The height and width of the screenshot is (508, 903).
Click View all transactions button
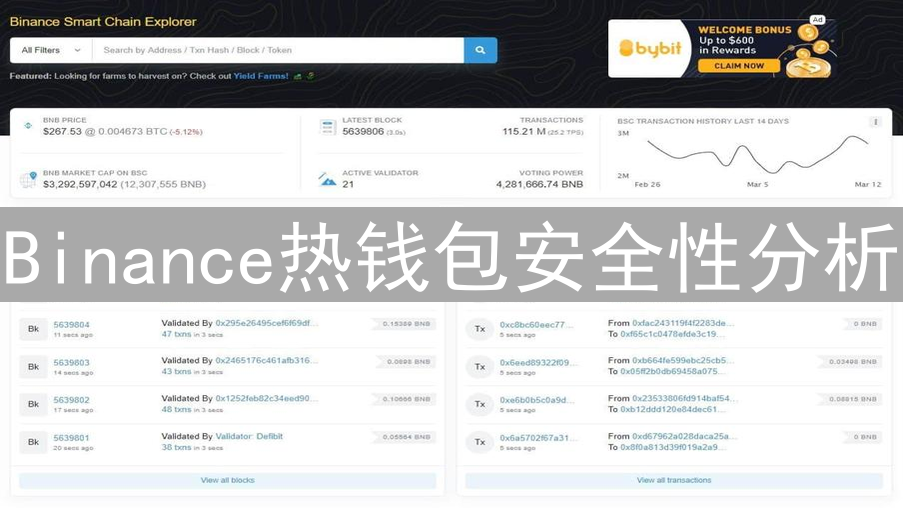[674, 480]
